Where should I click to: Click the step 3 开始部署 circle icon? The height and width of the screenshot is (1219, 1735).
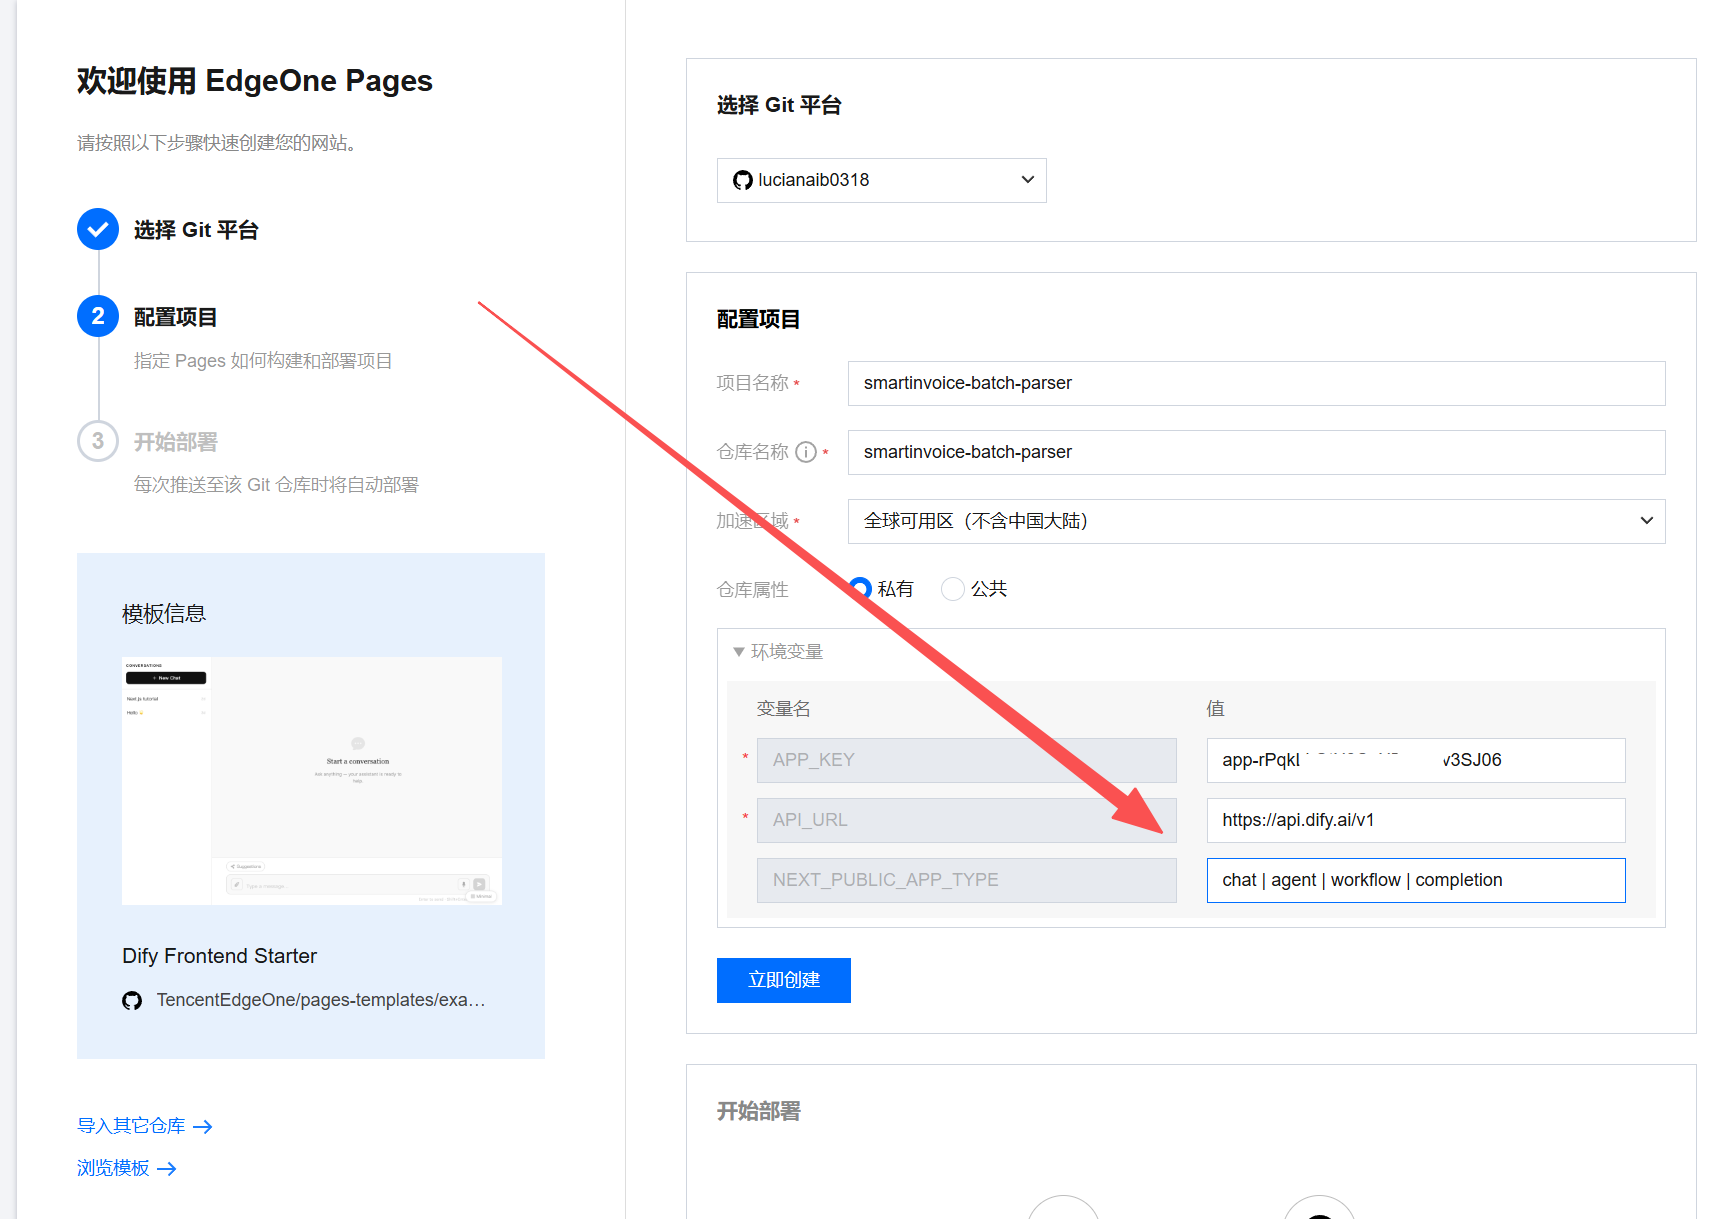pos(98,441)
